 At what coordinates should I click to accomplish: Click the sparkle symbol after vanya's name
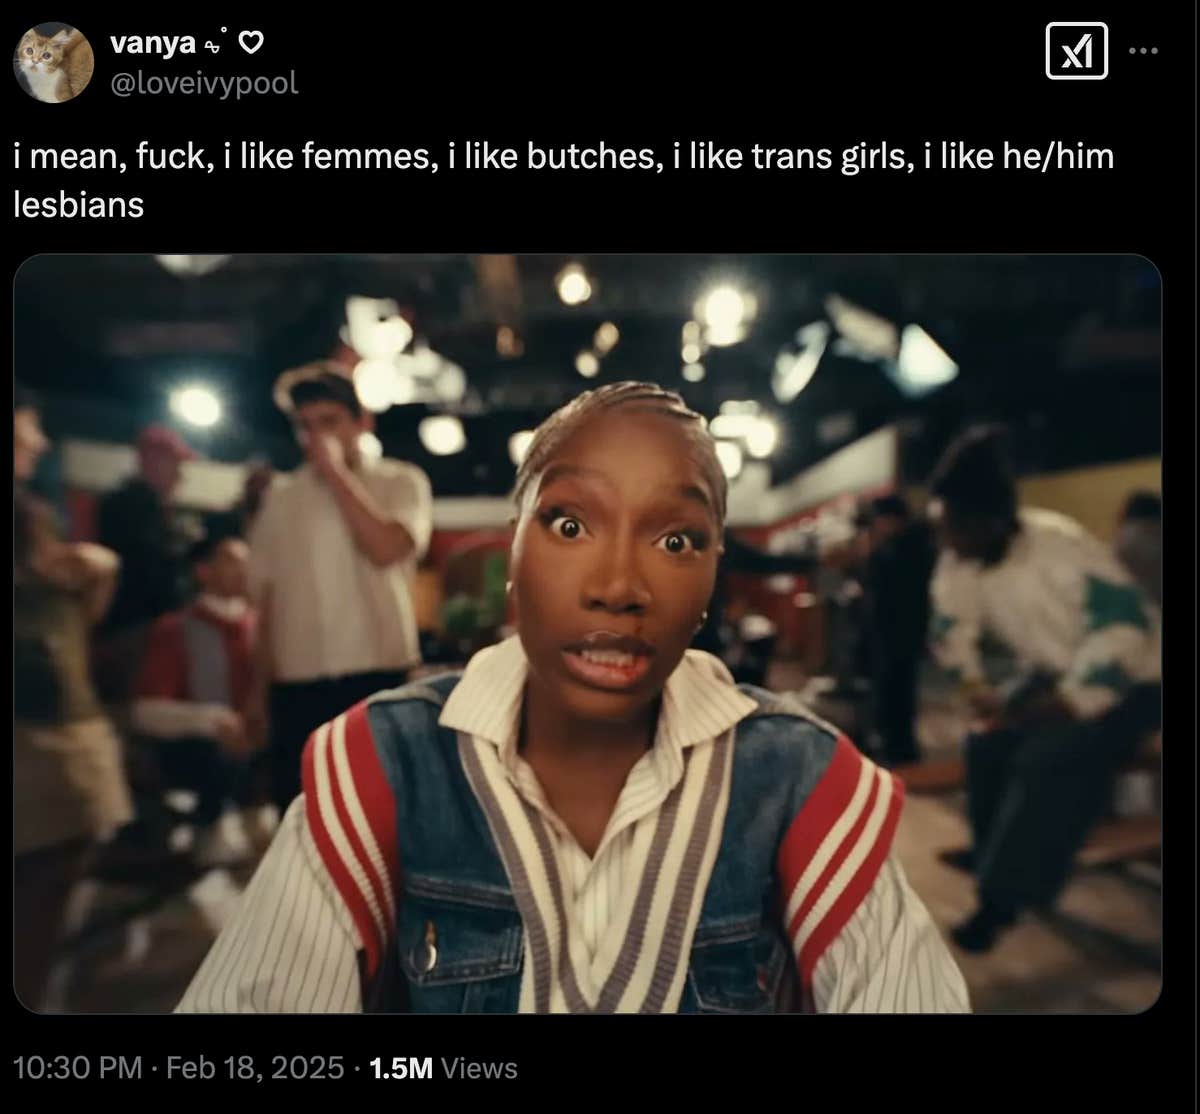[216, 43]
